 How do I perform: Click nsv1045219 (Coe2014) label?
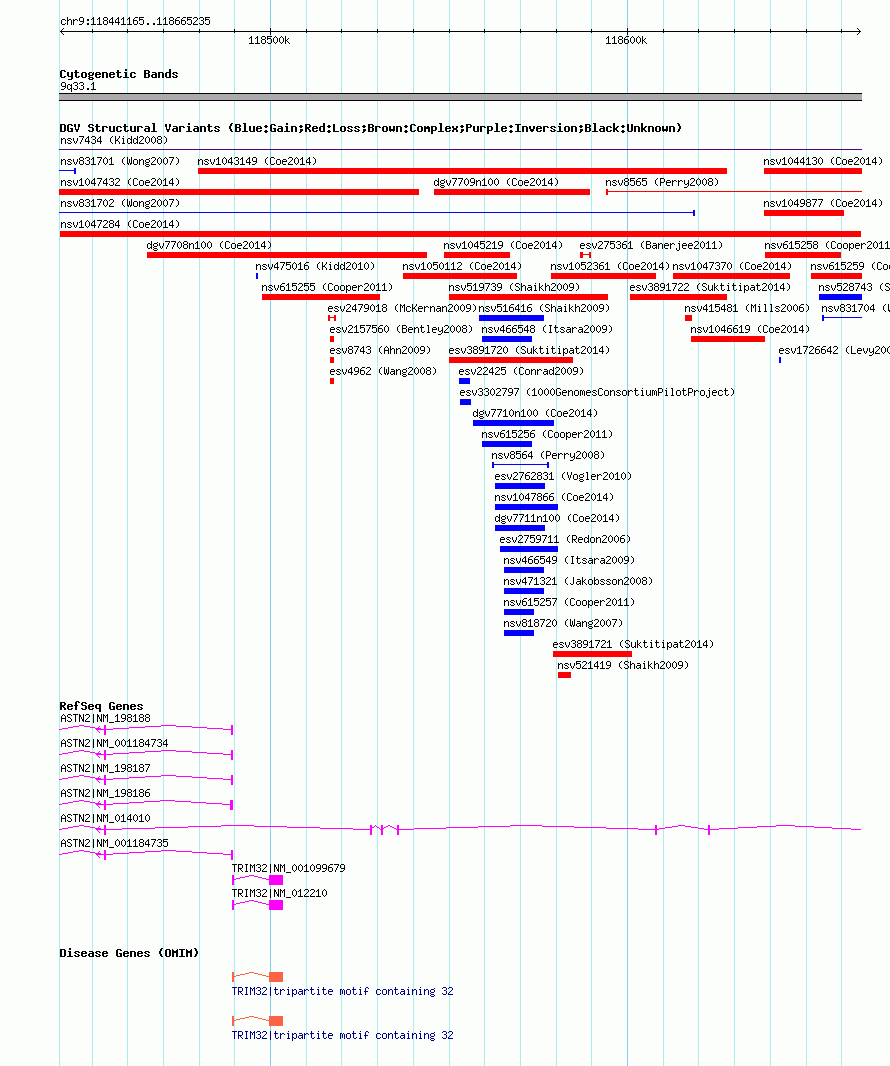[503, 245]
